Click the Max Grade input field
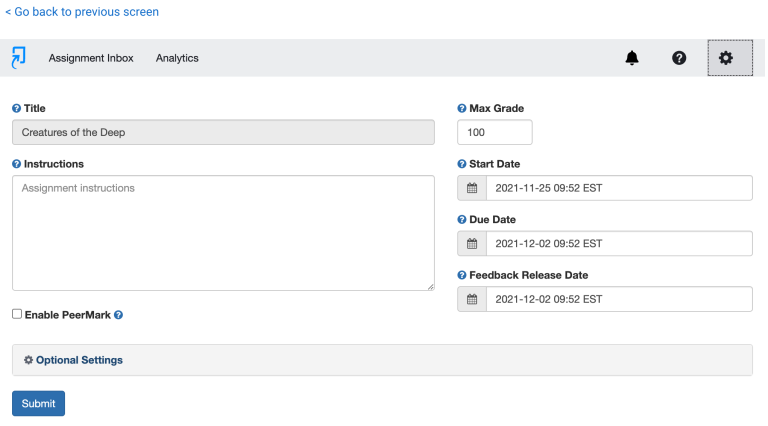The width and height of the screenshot is (768, 426). pos(495,132)
